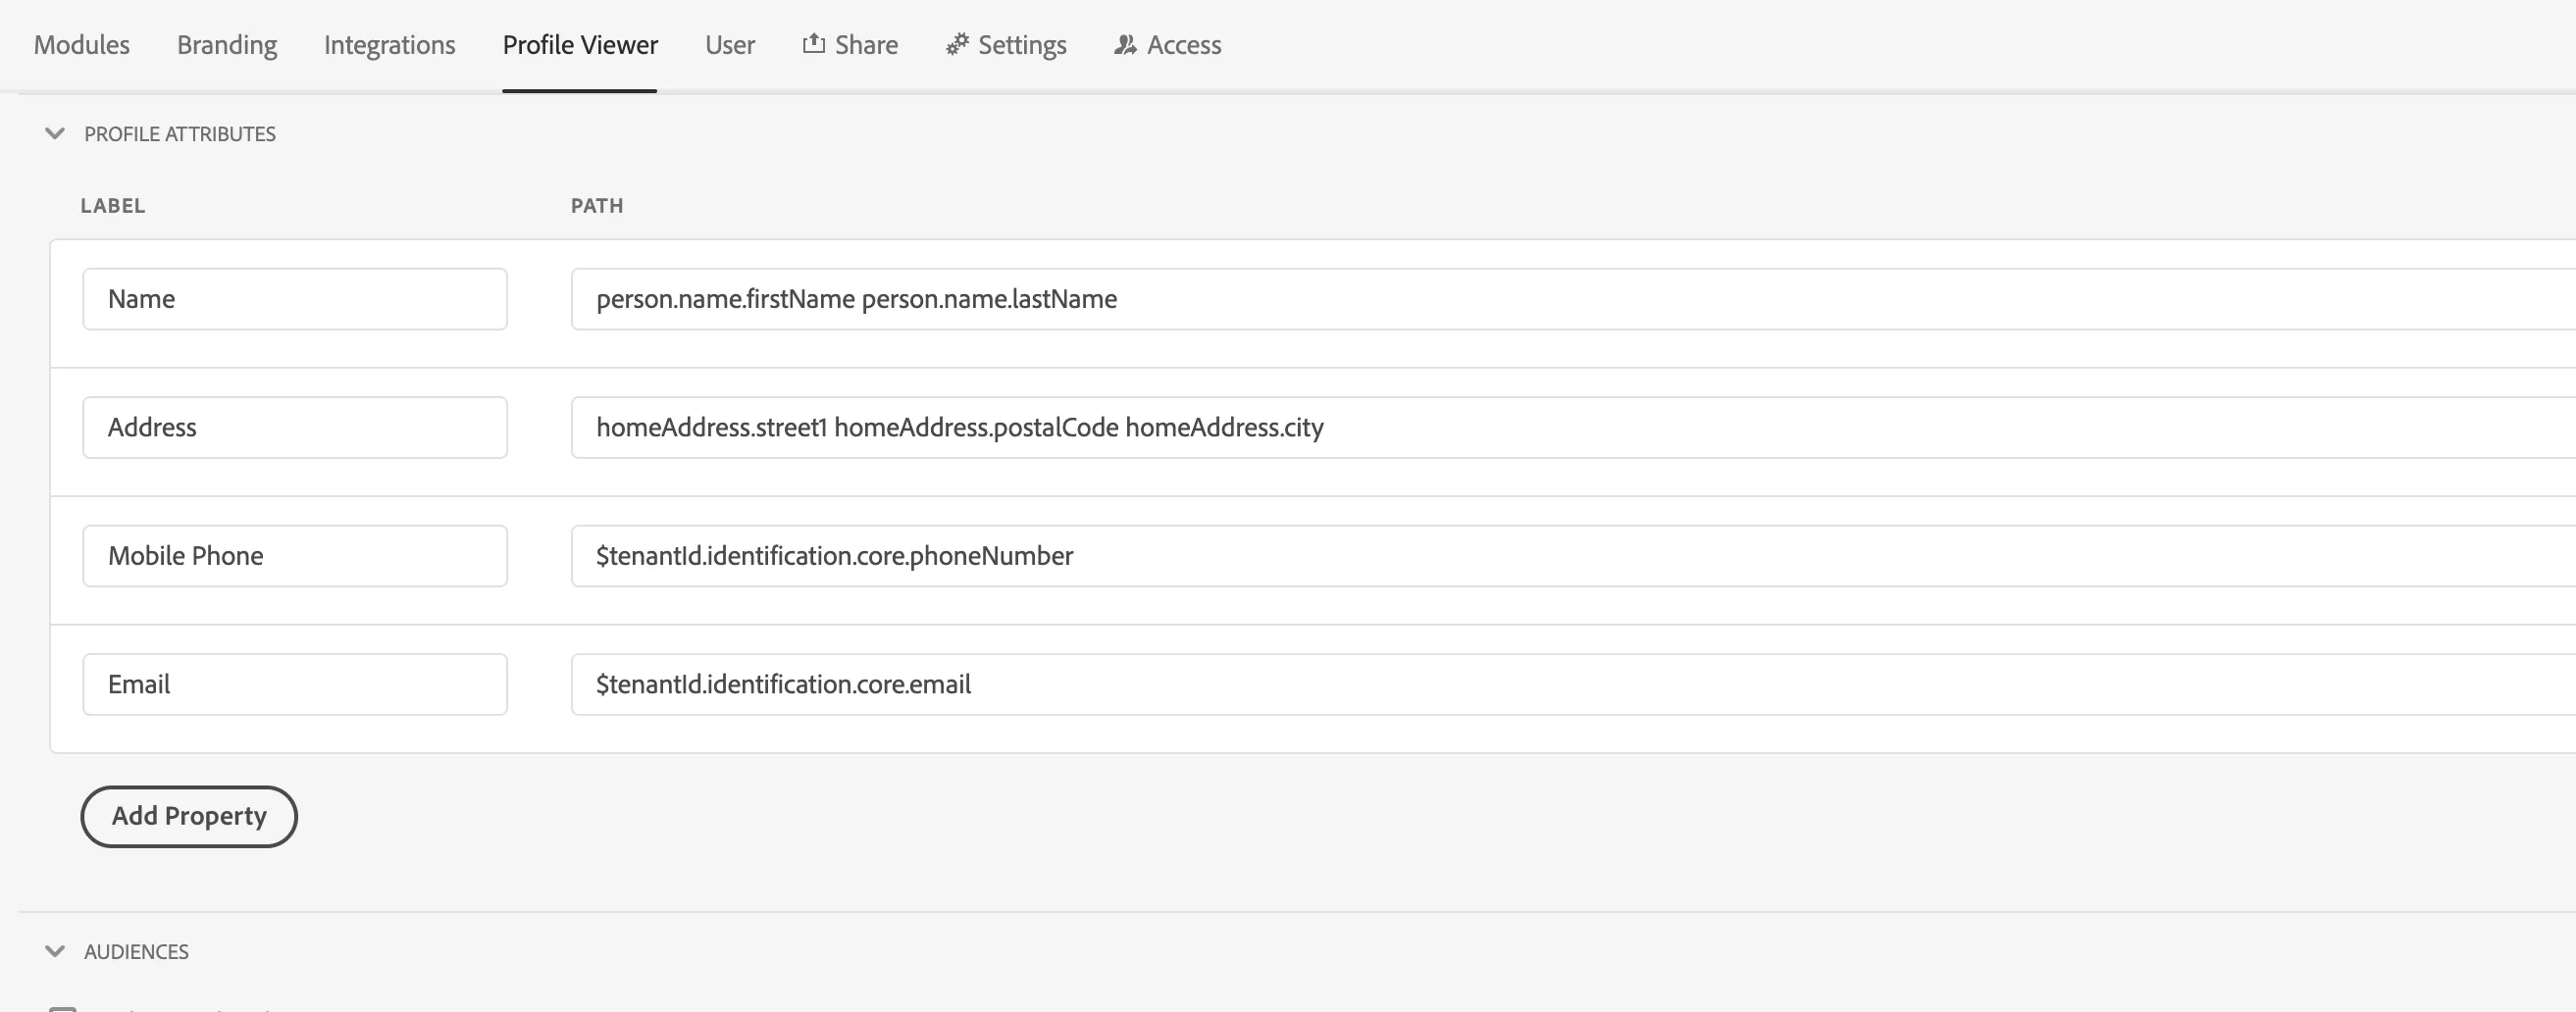The image size is (2576, 1012).
Task: Edit the phoneNumber path field
Action: click(x=1573, y=556)
